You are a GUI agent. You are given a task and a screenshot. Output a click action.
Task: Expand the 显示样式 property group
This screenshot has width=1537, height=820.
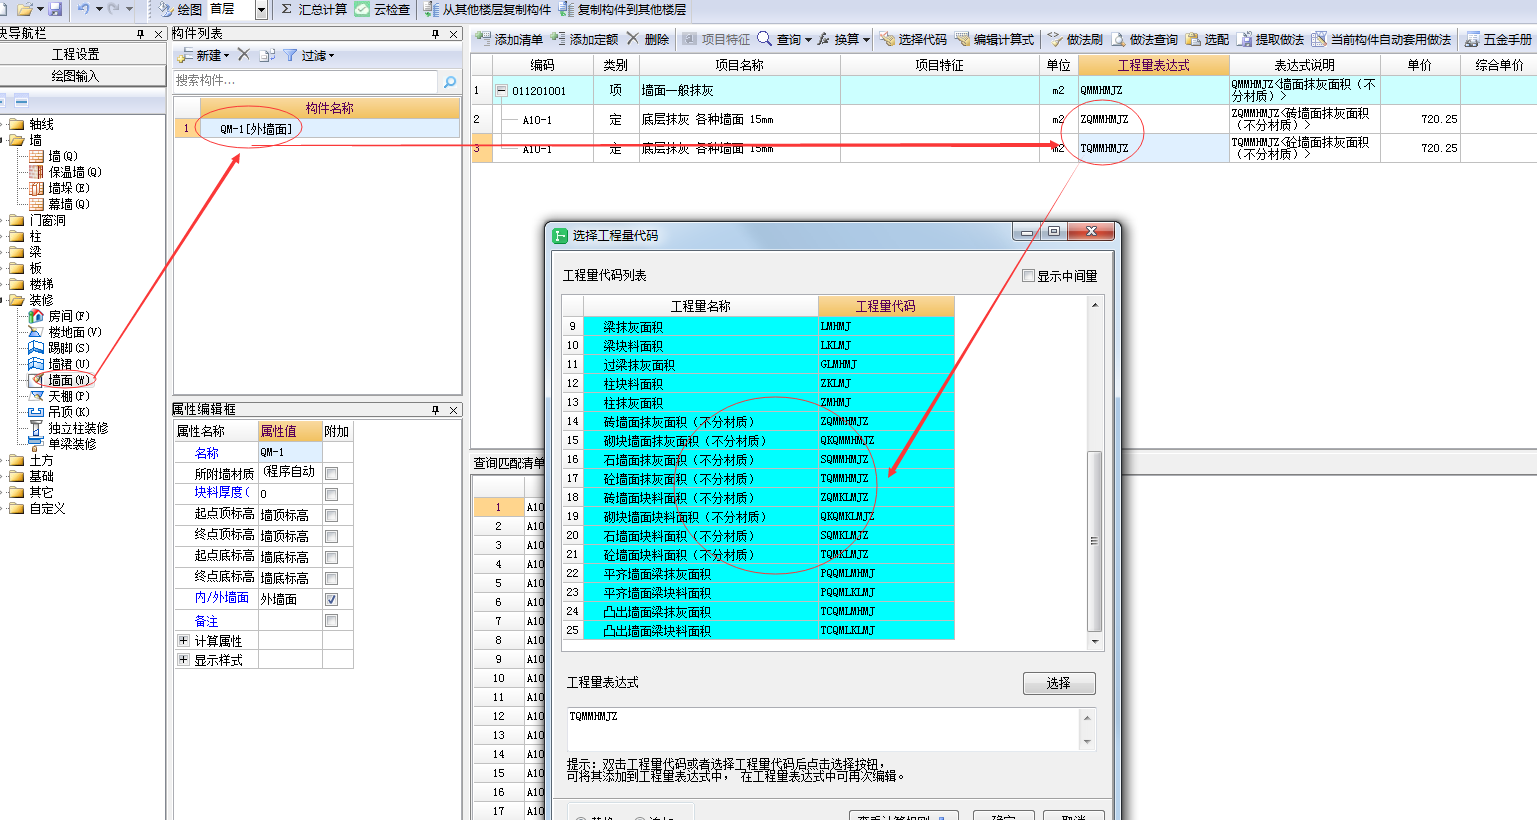point(183,660)
